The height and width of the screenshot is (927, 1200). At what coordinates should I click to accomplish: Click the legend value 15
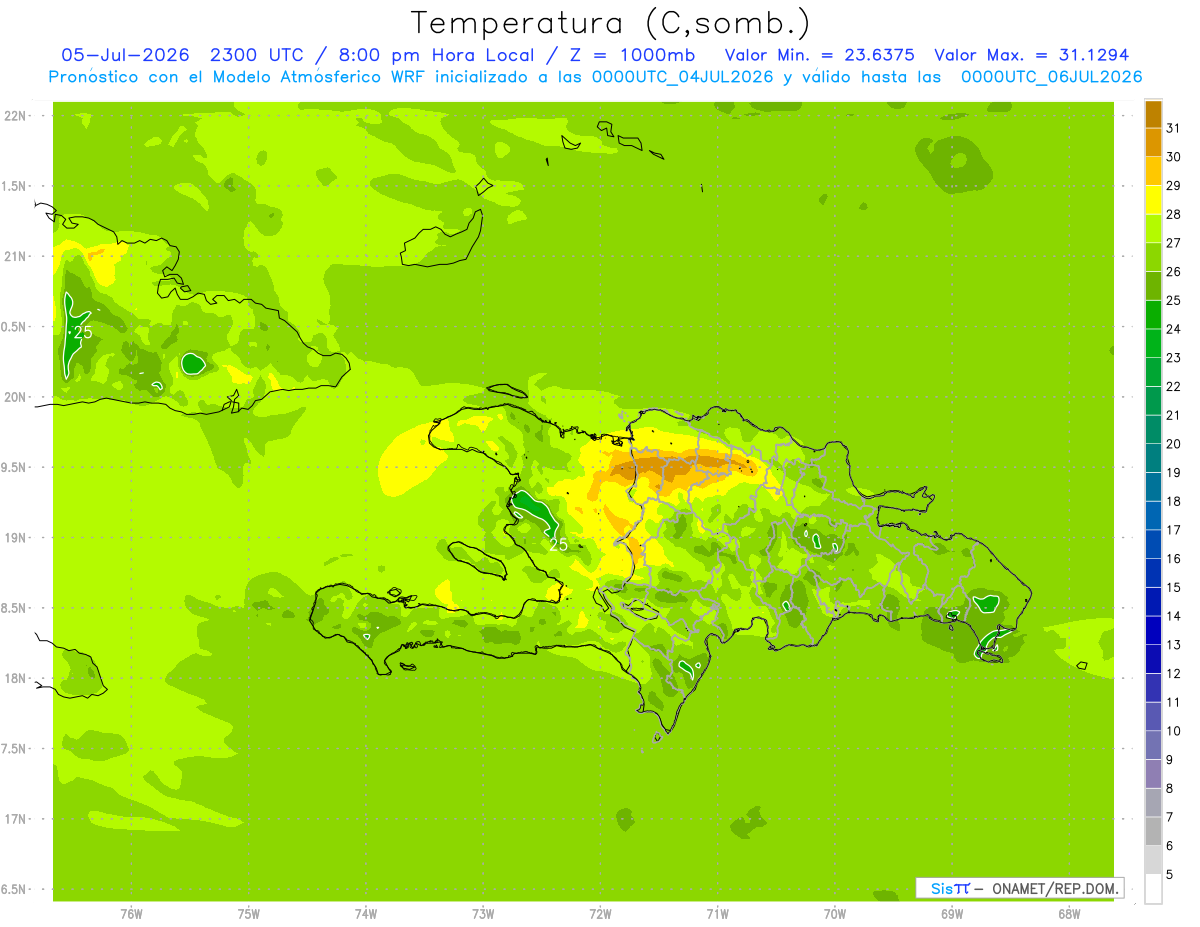click(1174, 587)
